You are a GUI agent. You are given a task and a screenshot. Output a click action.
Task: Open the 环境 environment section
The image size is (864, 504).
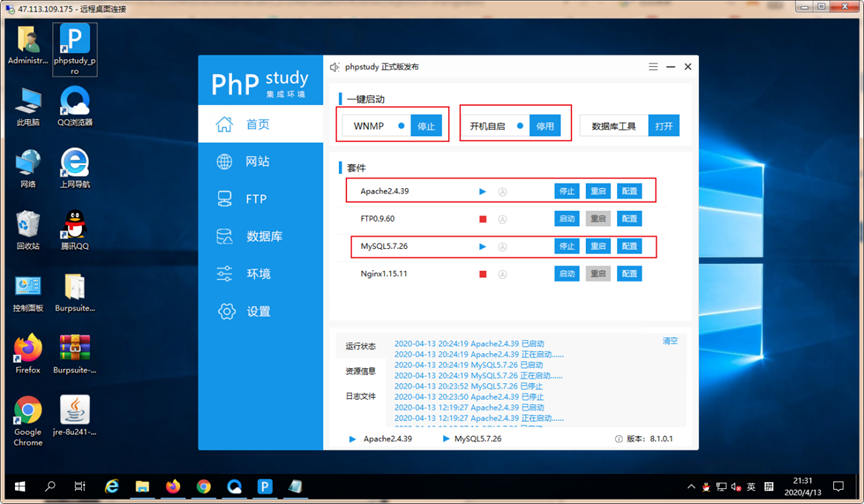coord(260,274)
